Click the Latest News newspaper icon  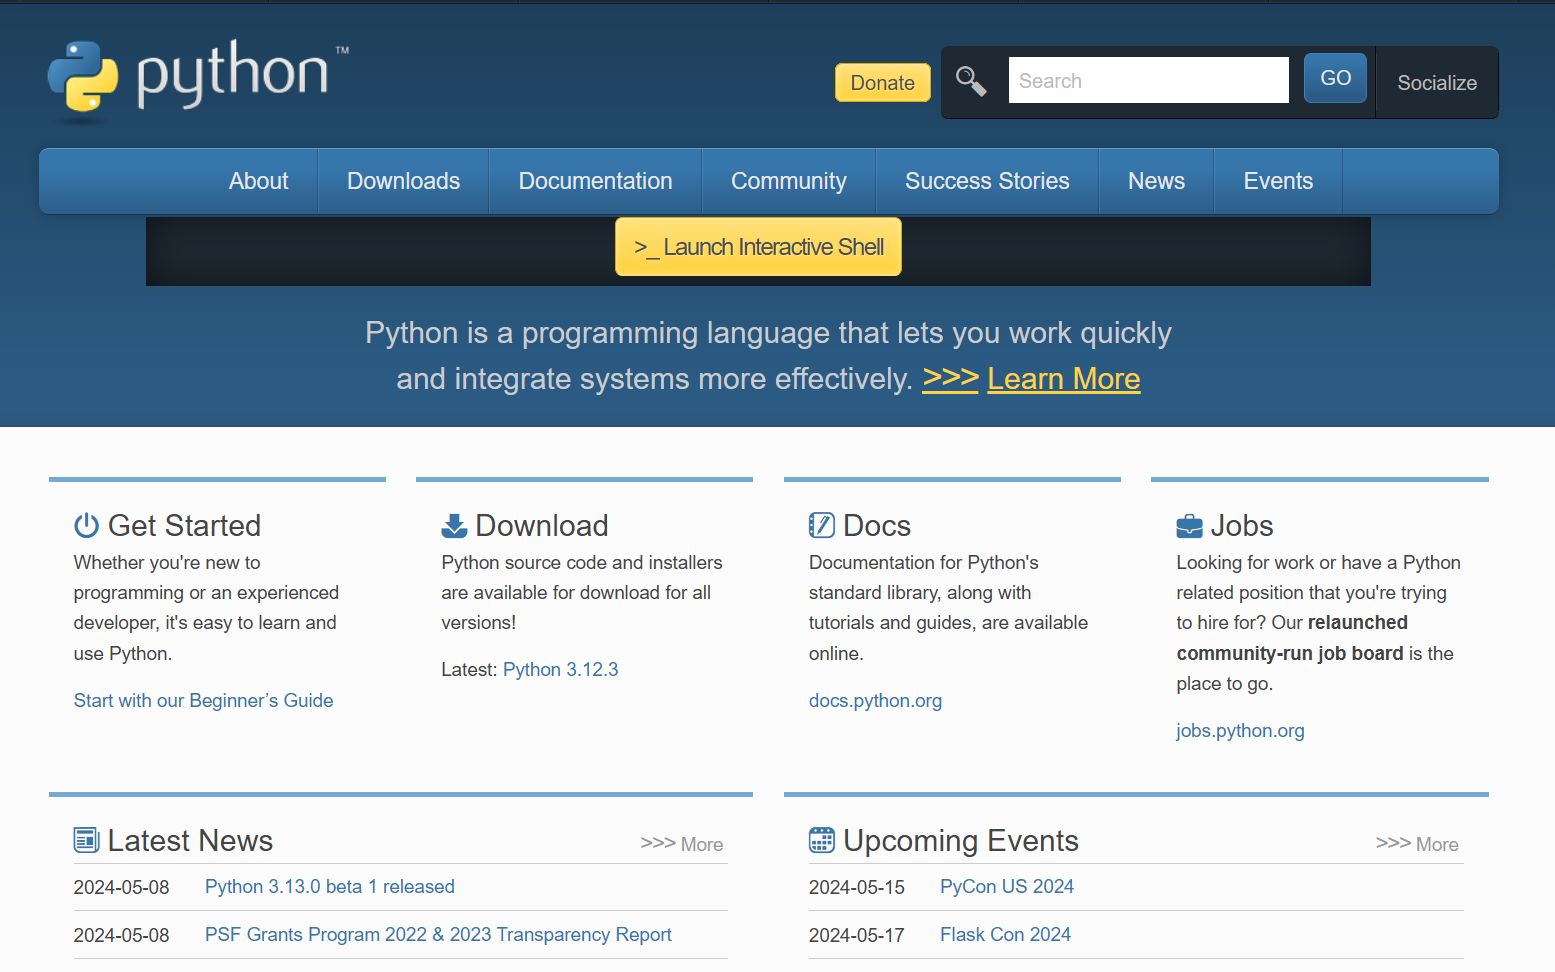[x=87, y=840]
